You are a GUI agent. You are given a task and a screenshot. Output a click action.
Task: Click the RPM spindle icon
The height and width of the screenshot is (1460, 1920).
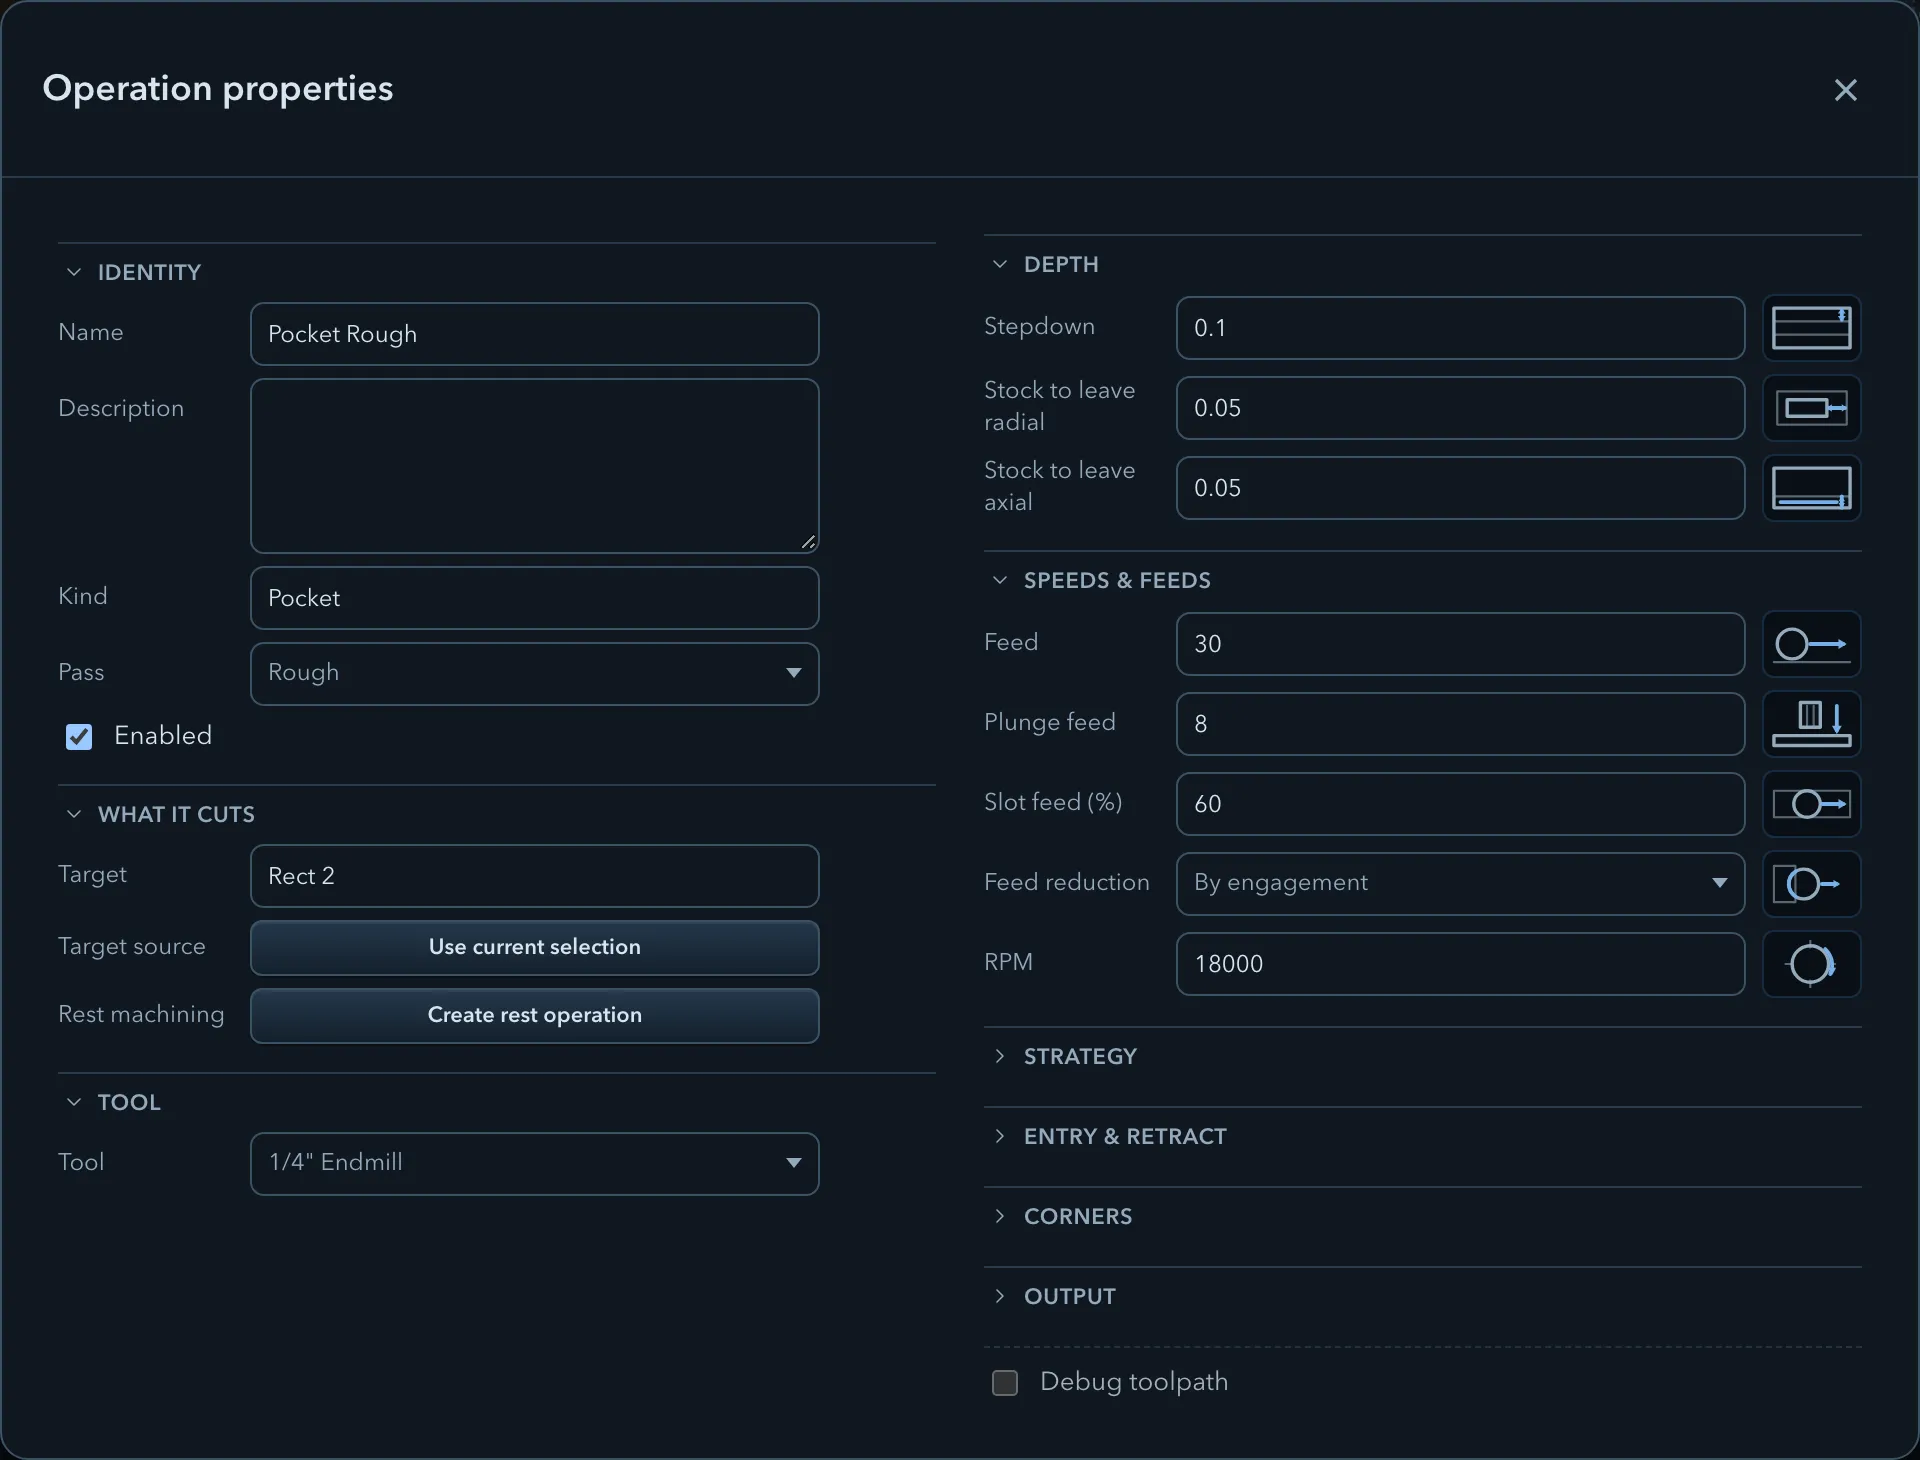(1811, 964)
